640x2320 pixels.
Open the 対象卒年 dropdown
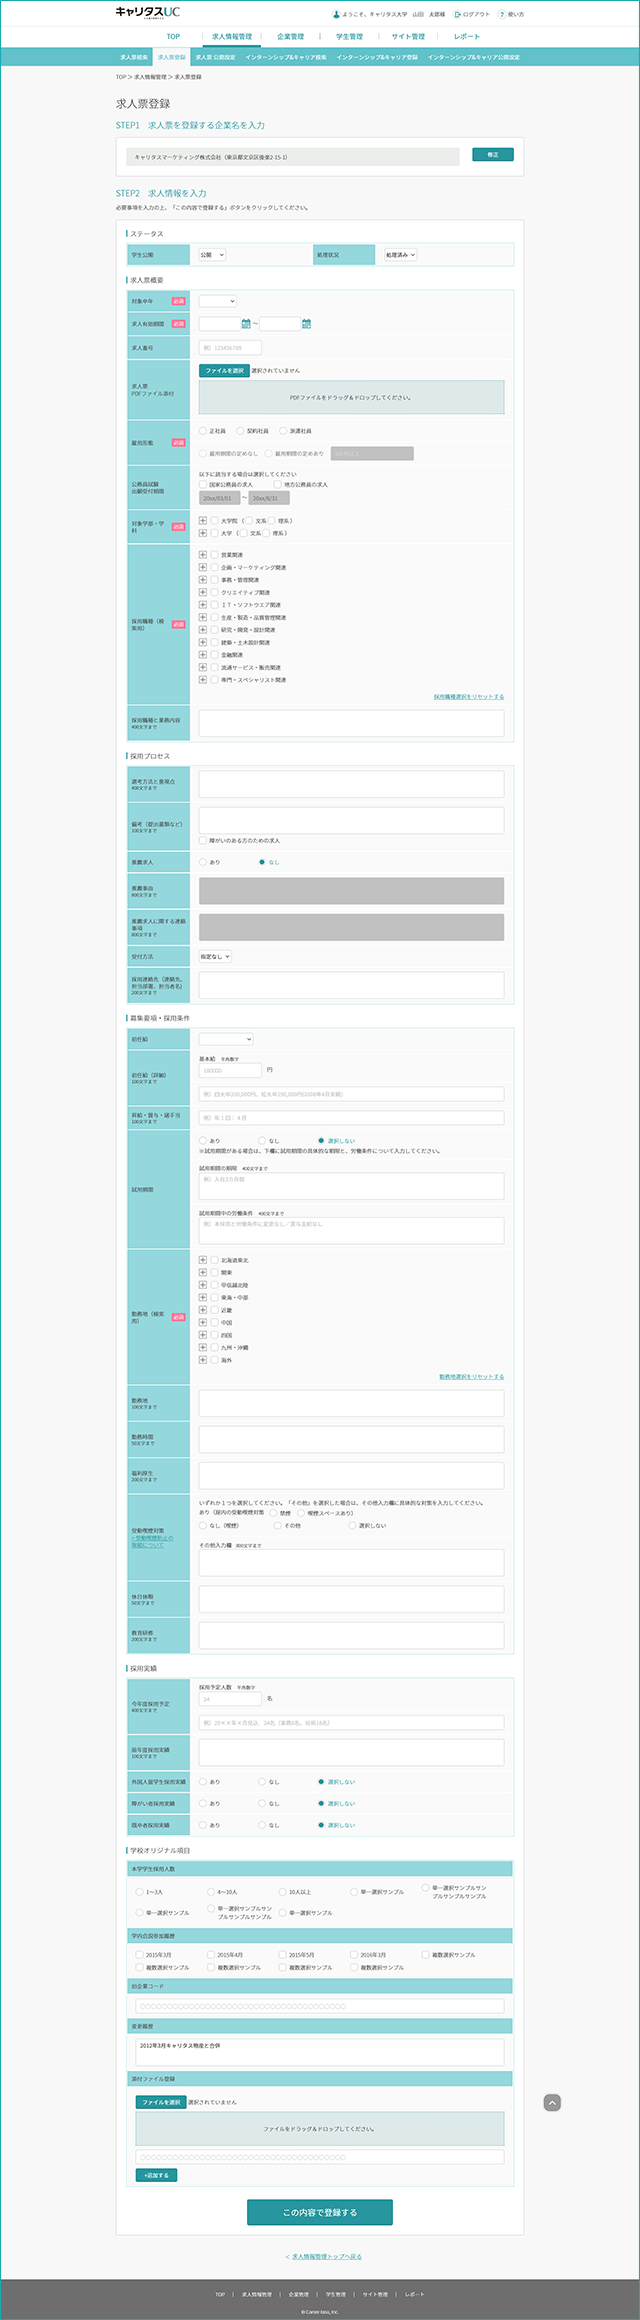click(218, 301)
